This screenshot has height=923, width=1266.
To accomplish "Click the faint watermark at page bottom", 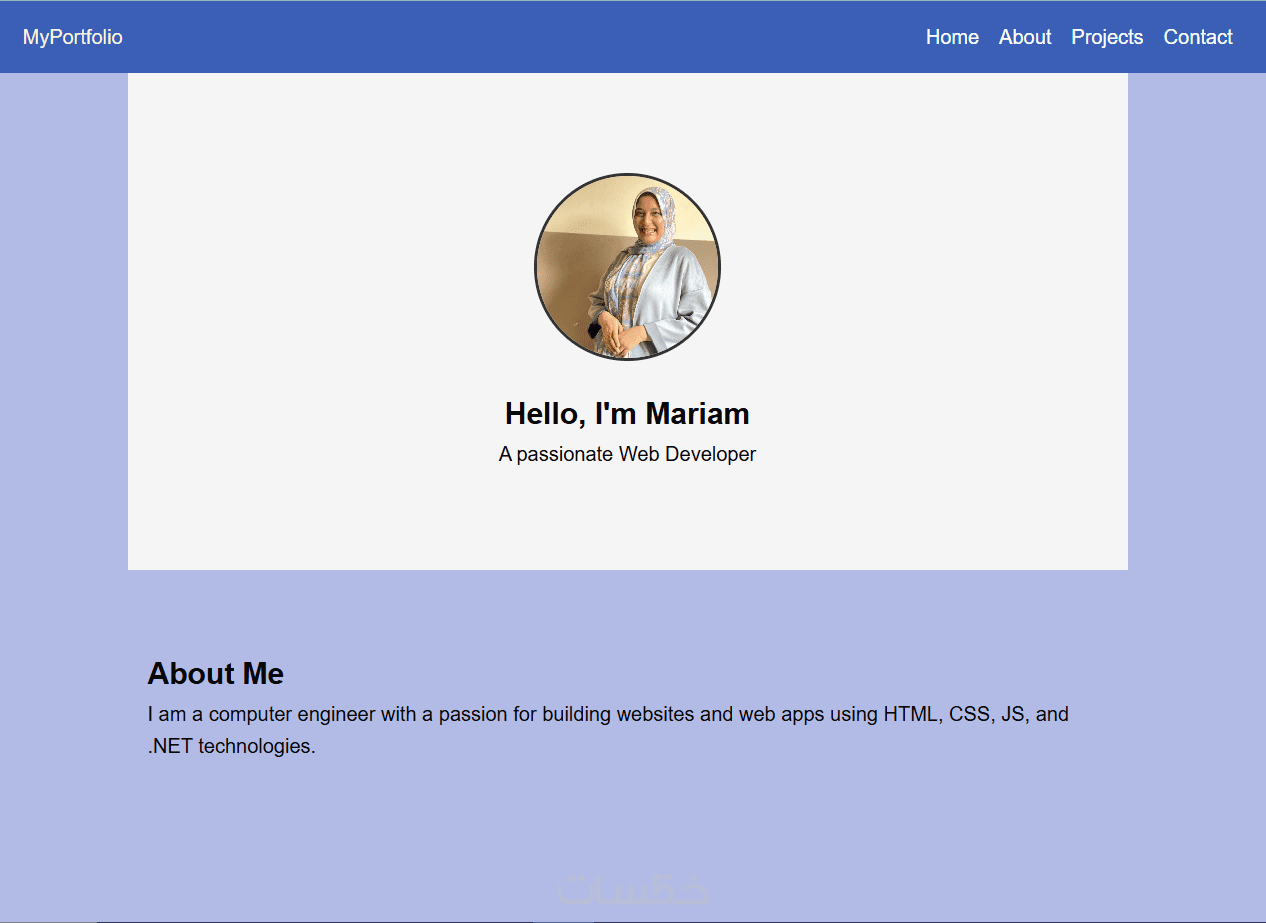I will 633,889.
